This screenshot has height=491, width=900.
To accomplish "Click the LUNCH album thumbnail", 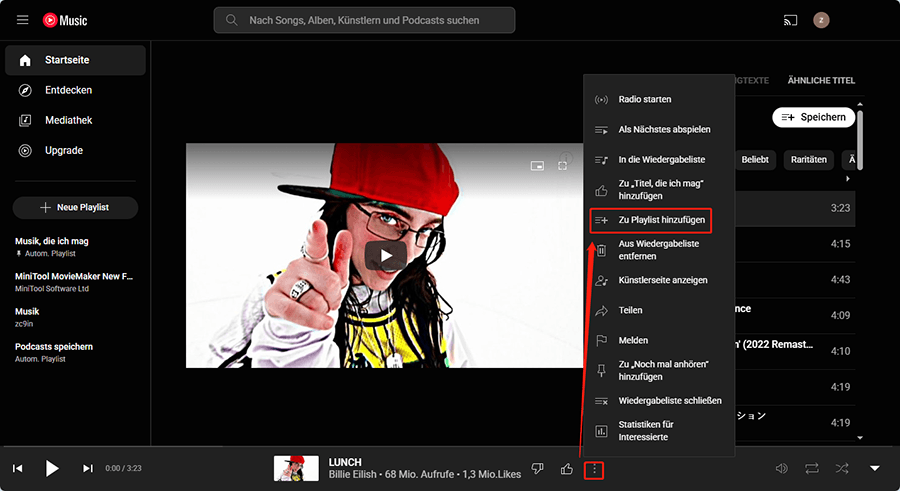I will click(296, 469).
